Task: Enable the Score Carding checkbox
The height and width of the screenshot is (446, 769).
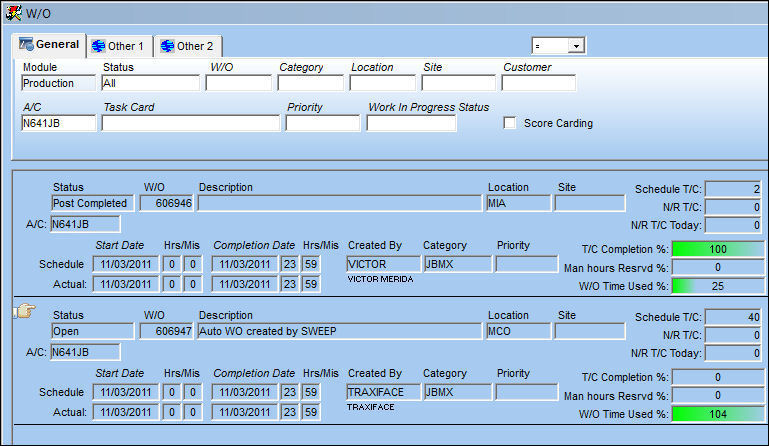Action: [510, 123]
